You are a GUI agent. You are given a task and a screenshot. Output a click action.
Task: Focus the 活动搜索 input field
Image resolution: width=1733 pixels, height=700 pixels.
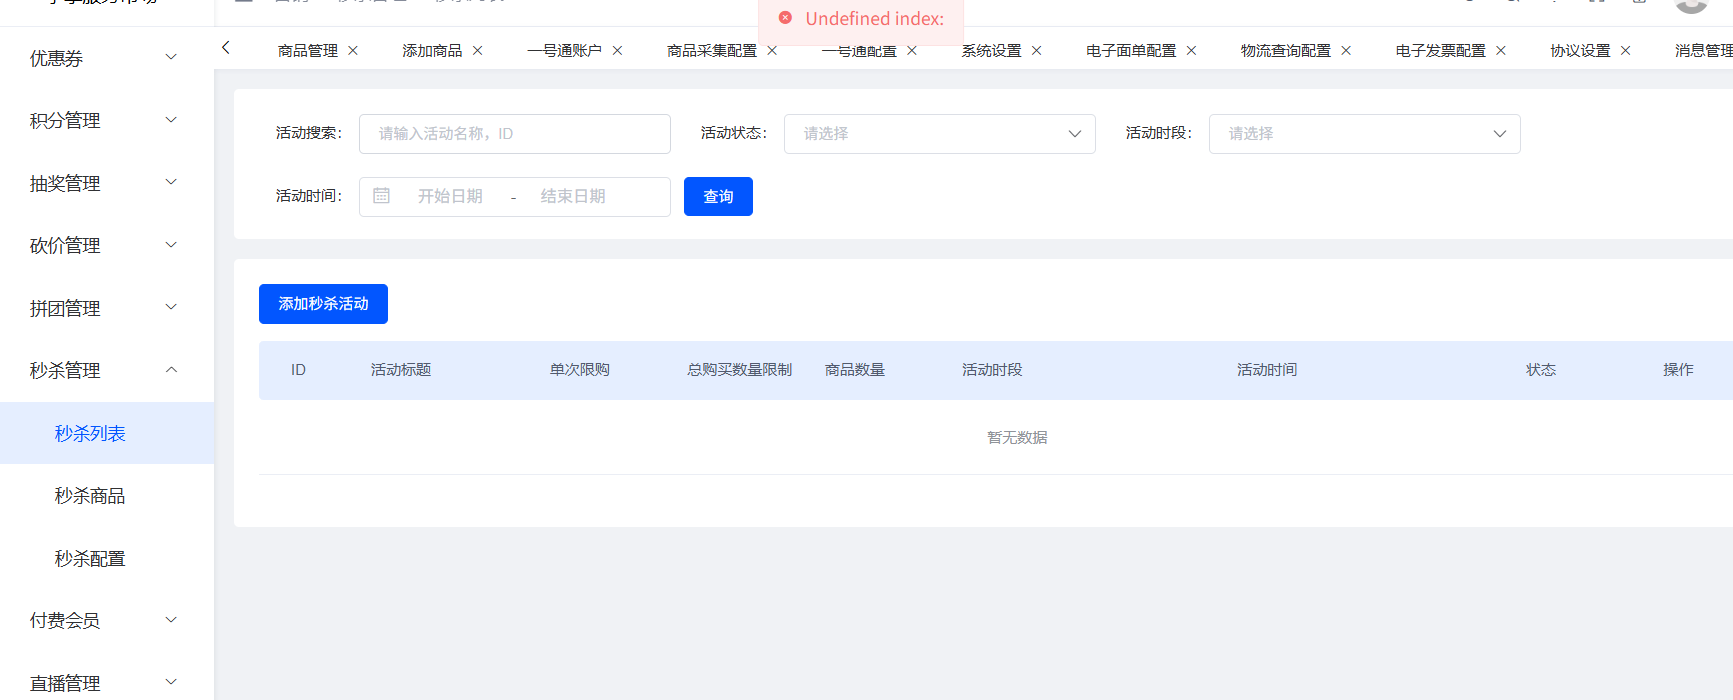(514, 134)
